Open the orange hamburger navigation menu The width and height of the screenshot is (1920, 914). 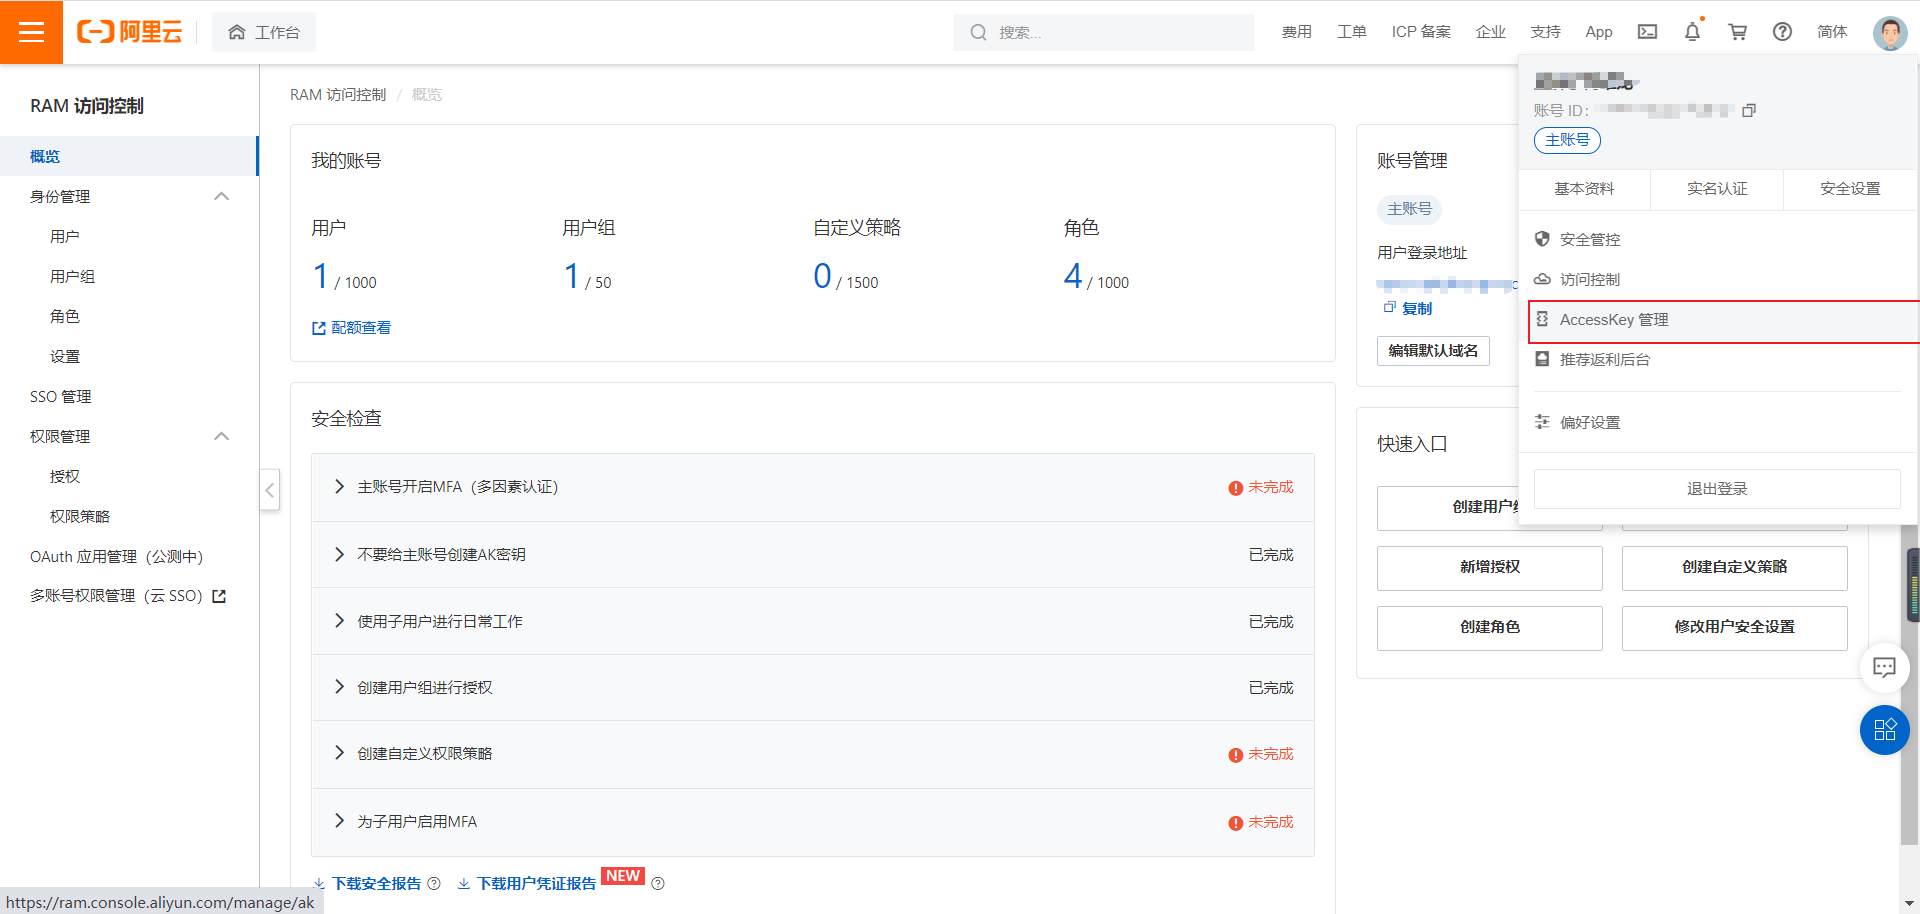(31, 32)
